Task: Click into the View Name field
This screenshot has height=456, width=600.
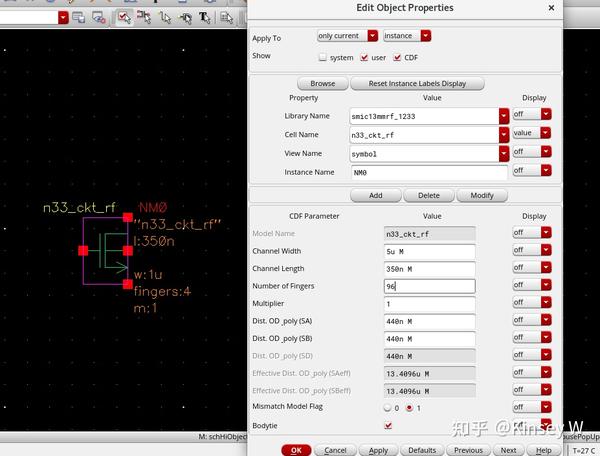Action: 424,154
